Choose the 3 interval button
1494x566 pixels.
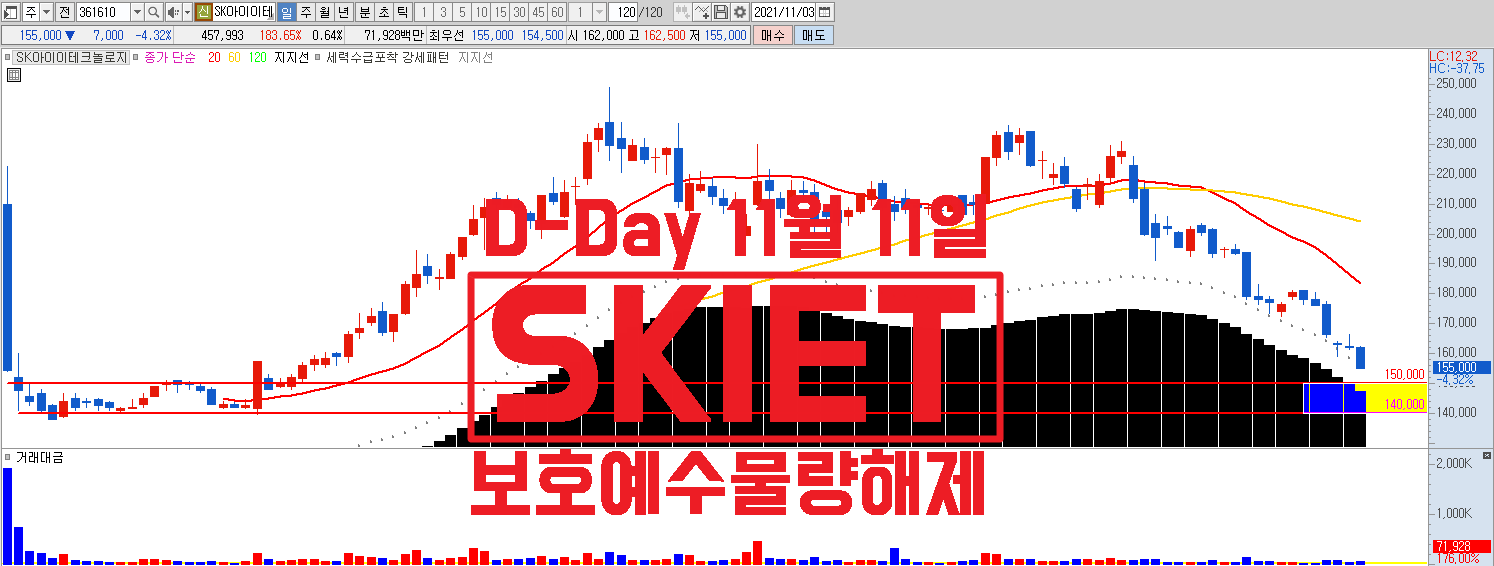[x=442, y=12]
